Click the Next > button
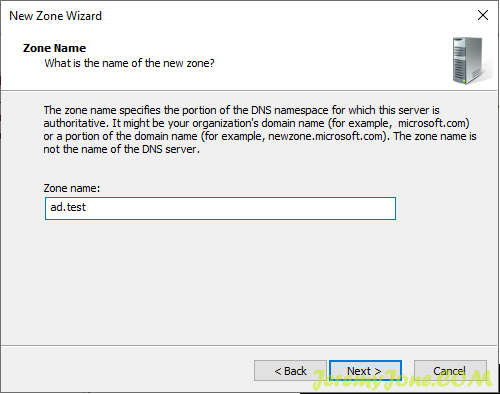This screenshot has height=394, width=500. pyautogui.click(x=365, y=371)
